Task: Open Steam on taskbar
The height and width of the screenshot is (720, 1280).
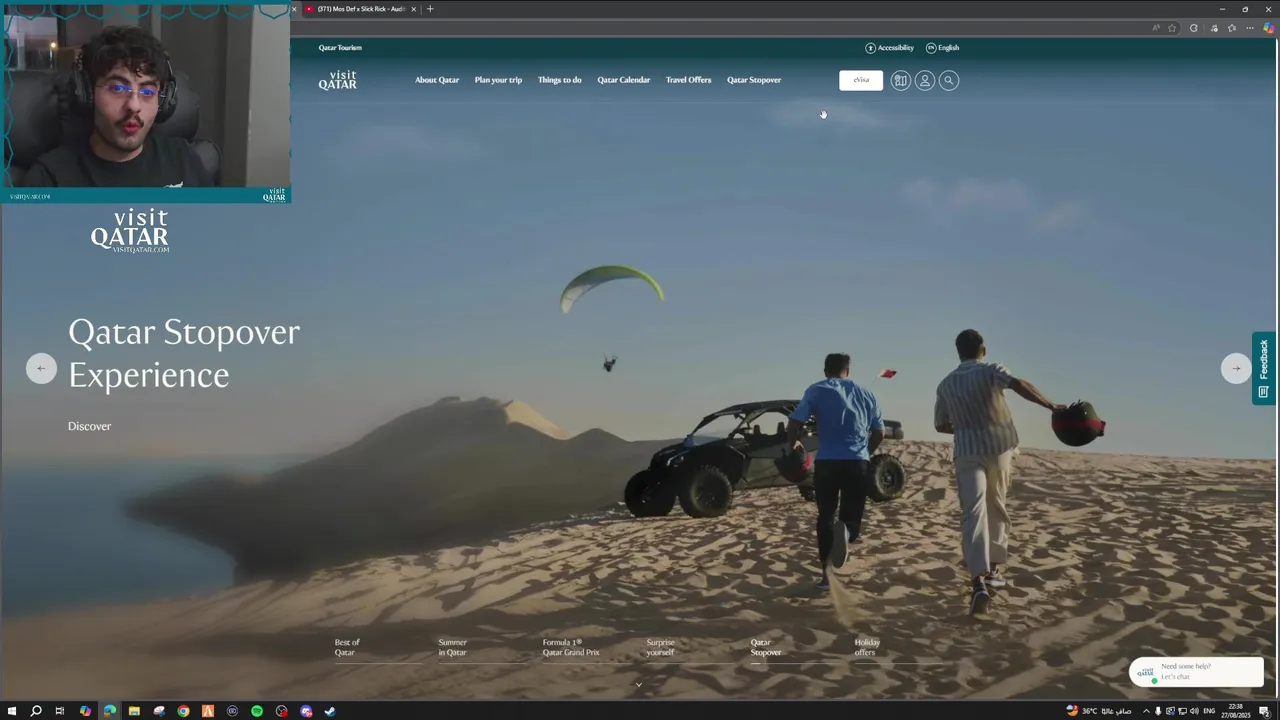Action: click(x=330, y=711)
